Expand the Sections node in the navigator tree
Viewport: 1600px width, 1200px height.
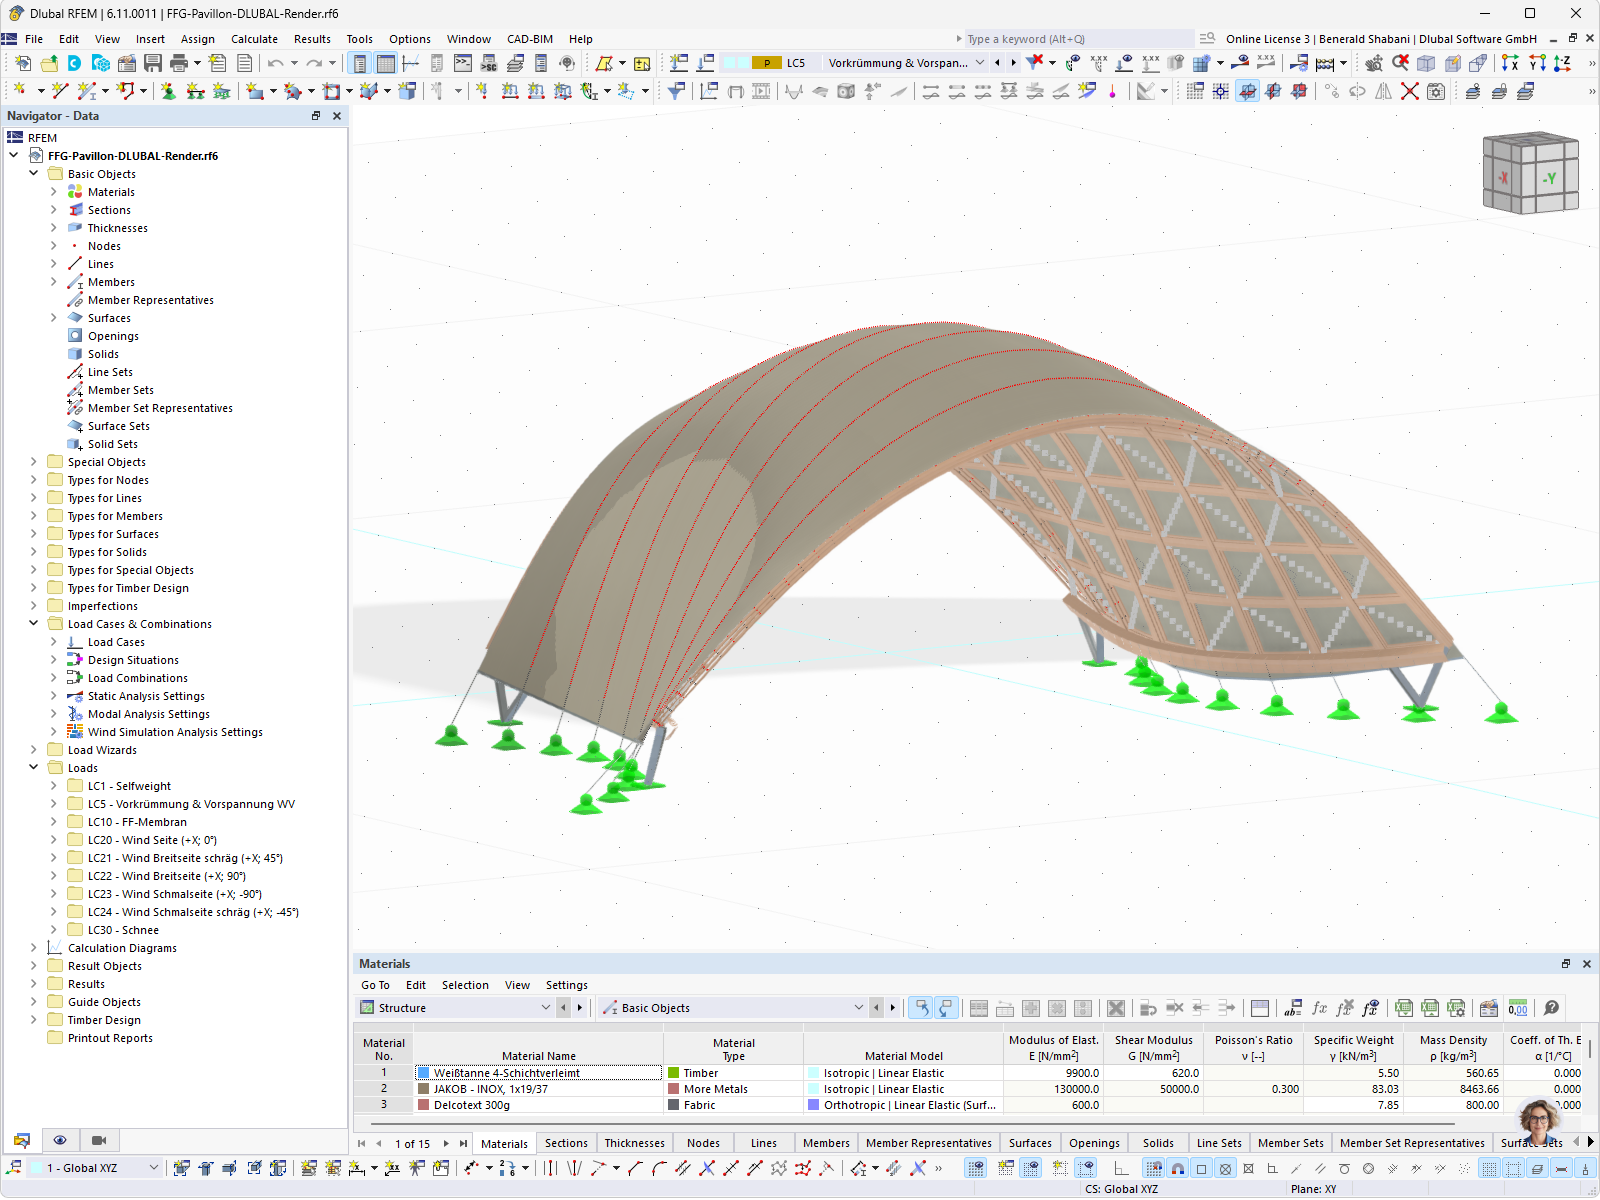pos(53,210)
